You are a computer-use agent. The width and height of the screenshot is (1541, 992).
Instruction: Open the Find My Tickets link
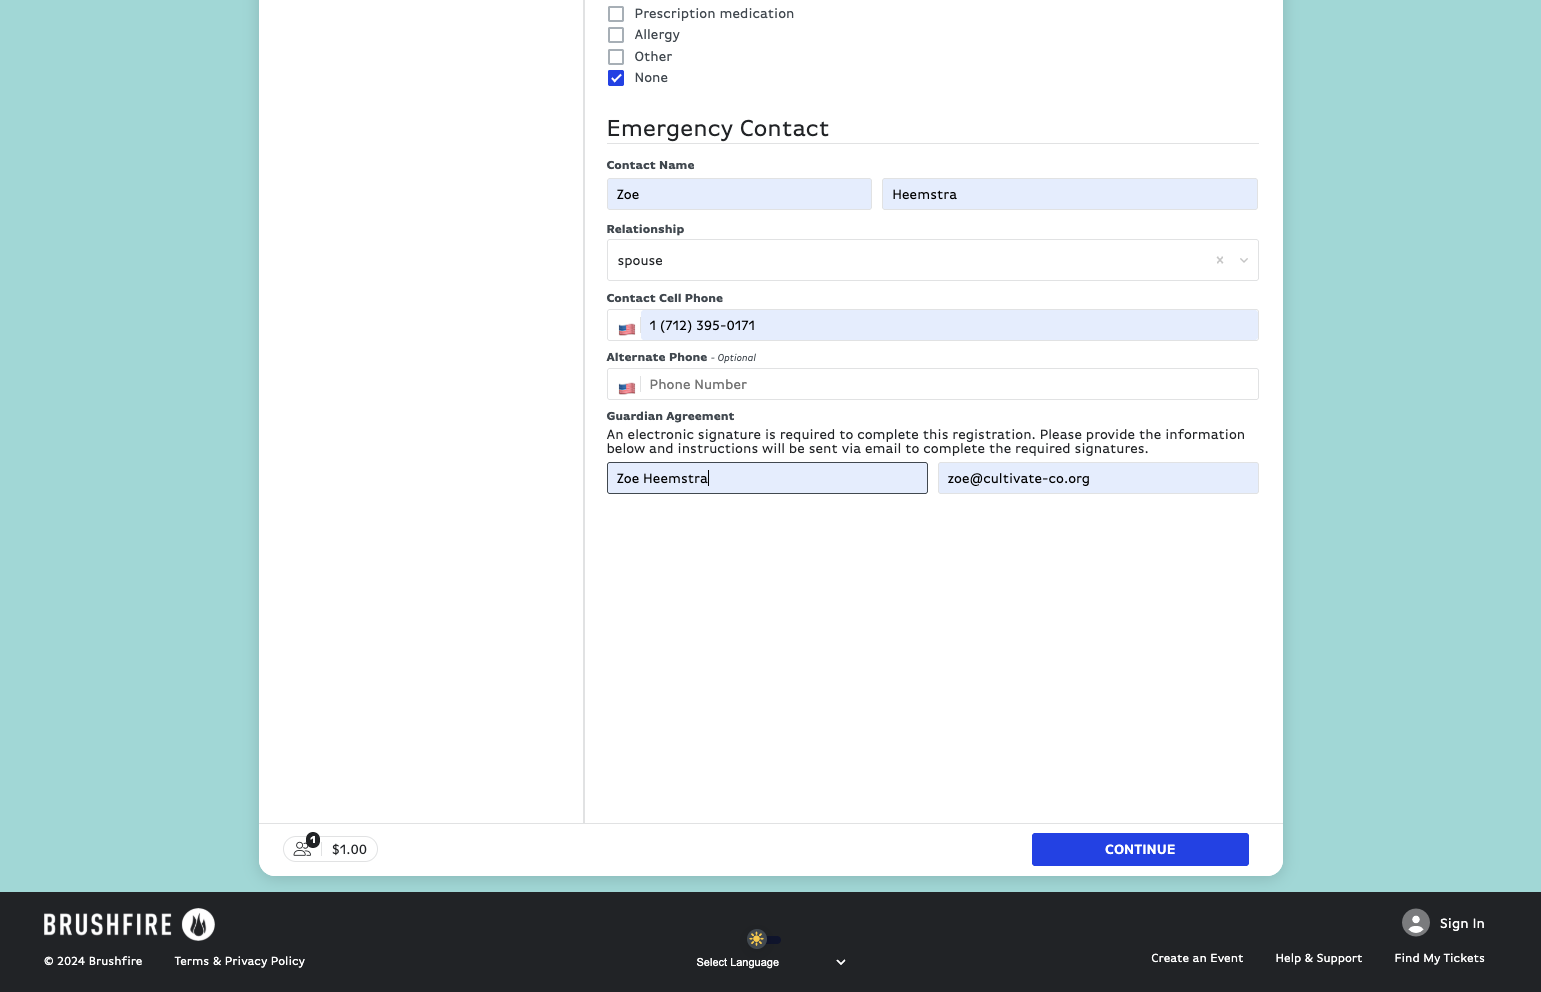pos(1439,958)
